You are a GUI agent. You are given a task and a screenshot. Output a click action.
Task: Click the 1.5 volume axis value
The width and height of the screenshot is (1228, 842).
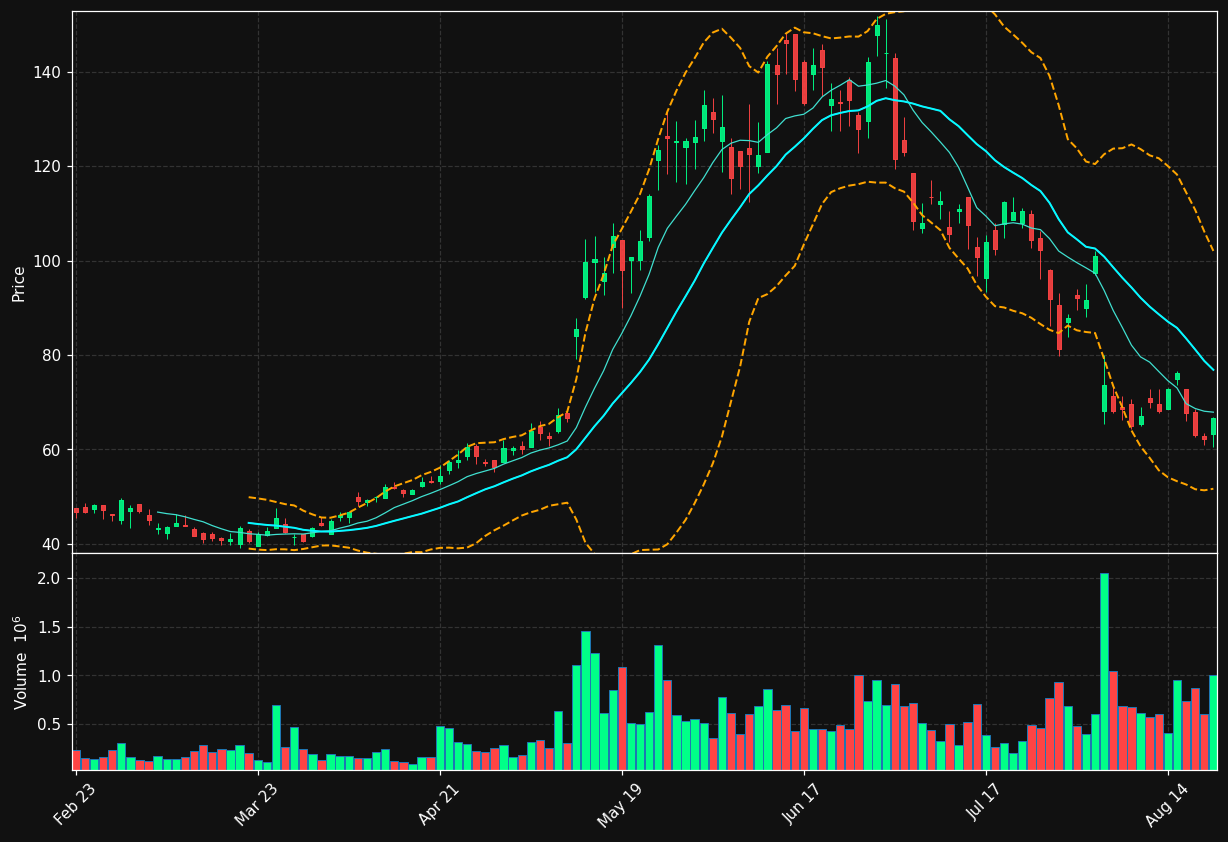pyautogui.click(x=50, y=628)
